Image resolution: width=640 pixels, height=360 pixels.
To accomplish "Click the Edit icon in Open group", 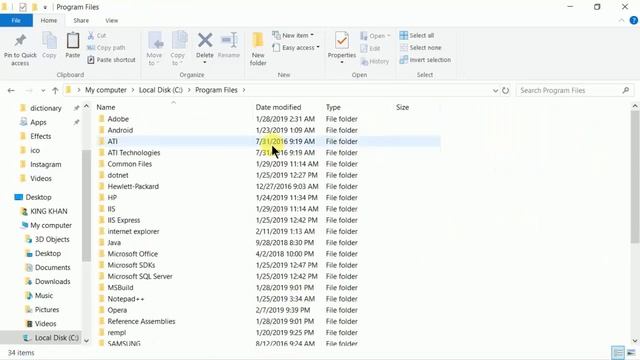I will (364, 49).
